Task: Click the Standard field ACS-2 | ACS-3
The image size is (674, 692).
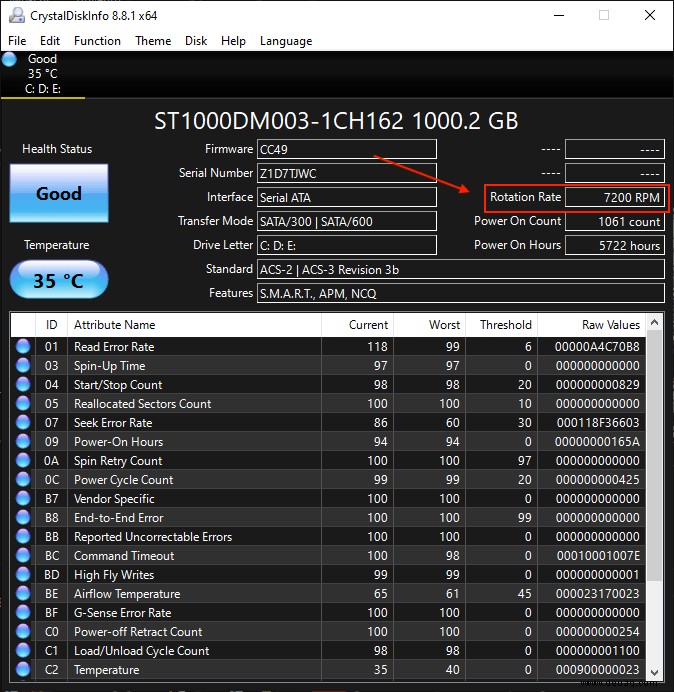Action: [461, 269]
